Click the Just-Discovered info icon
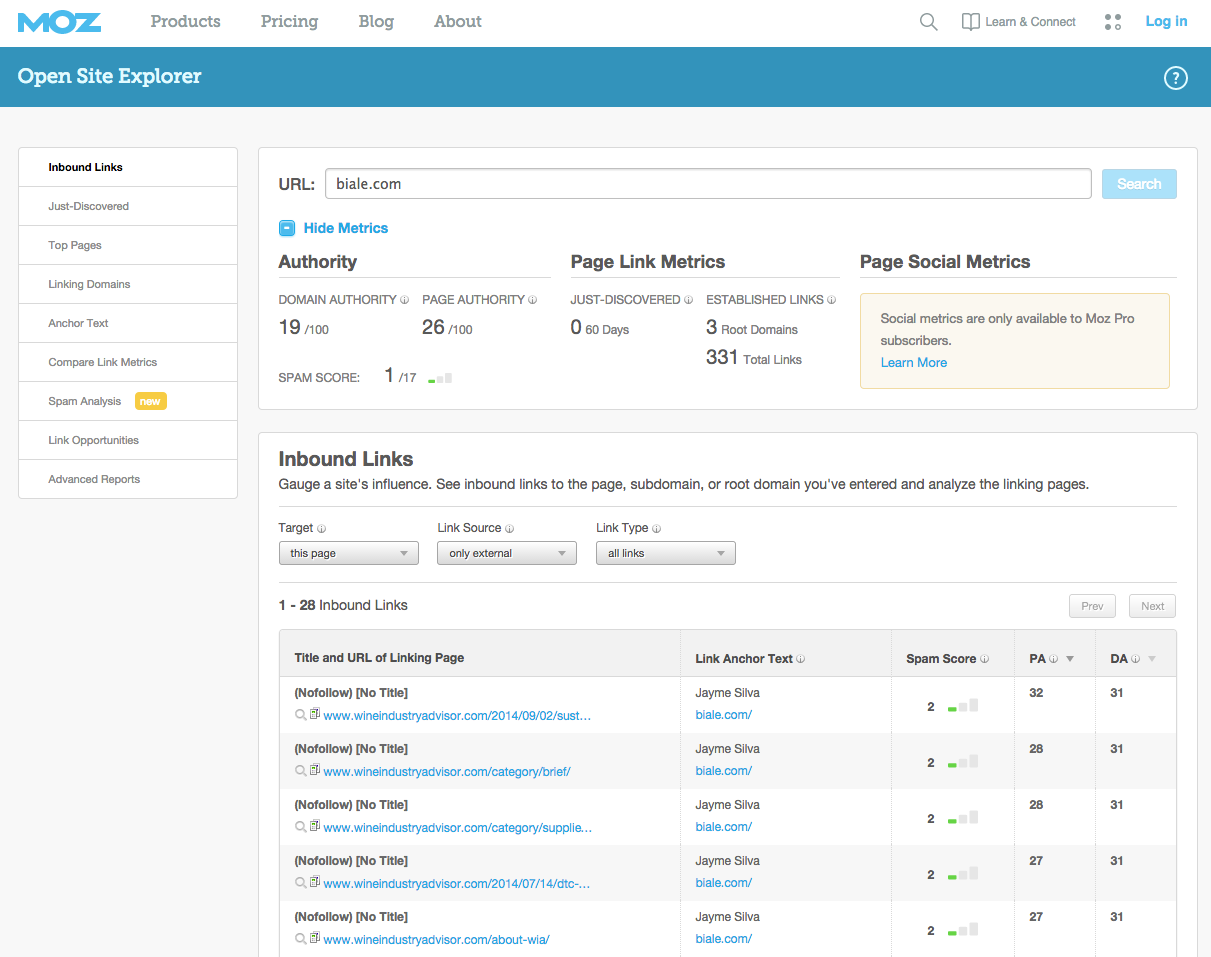1211x957 pixels. point(689,300)
